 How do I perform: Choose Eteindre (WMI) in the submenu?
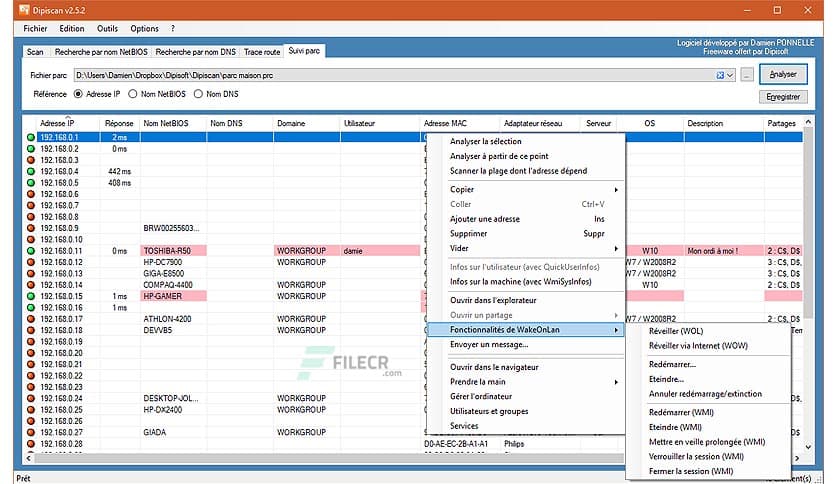(x=675, y=427)
